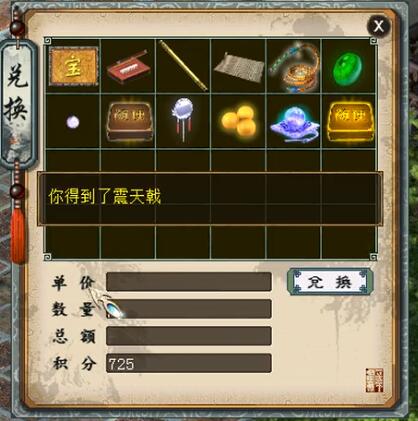Click the 单价 unit price field
Image resolution: width=418 pixels, height=421 pixels.
(x=189, y=282)
